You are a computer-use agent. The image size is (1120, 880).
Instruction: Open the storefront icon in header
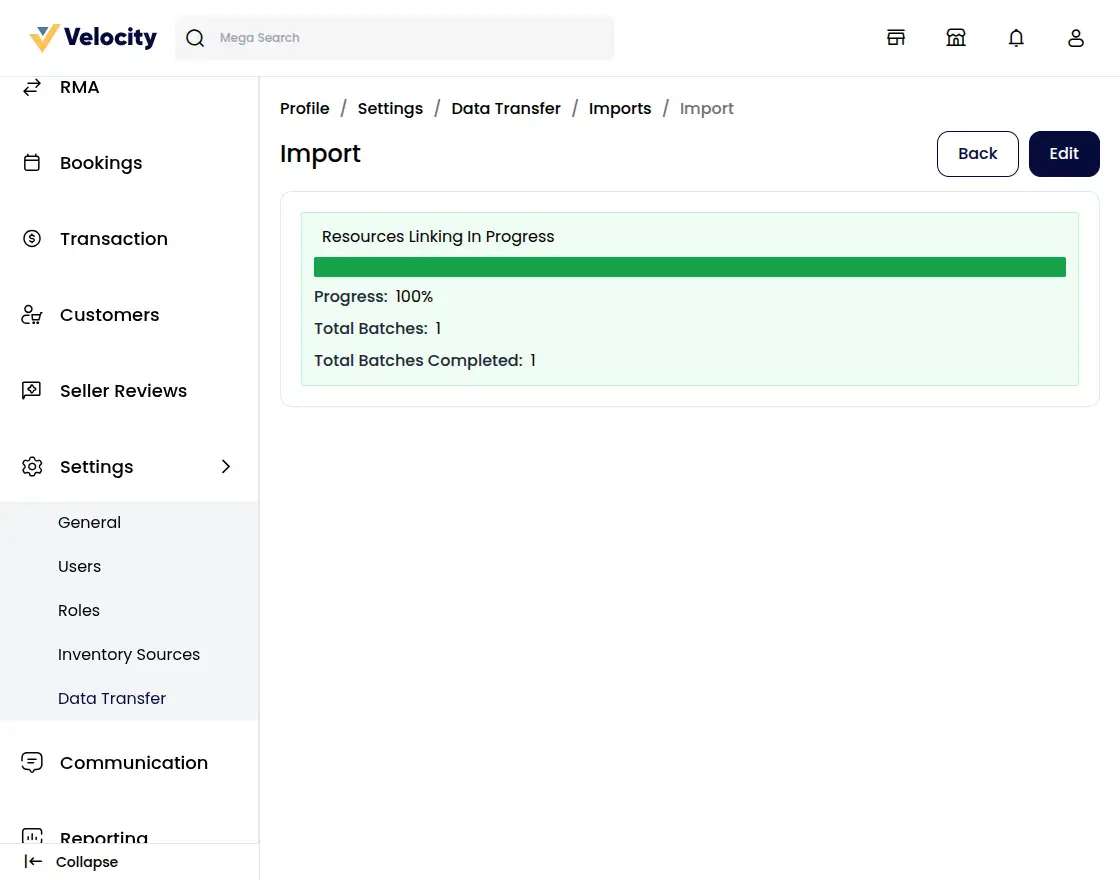896,38
